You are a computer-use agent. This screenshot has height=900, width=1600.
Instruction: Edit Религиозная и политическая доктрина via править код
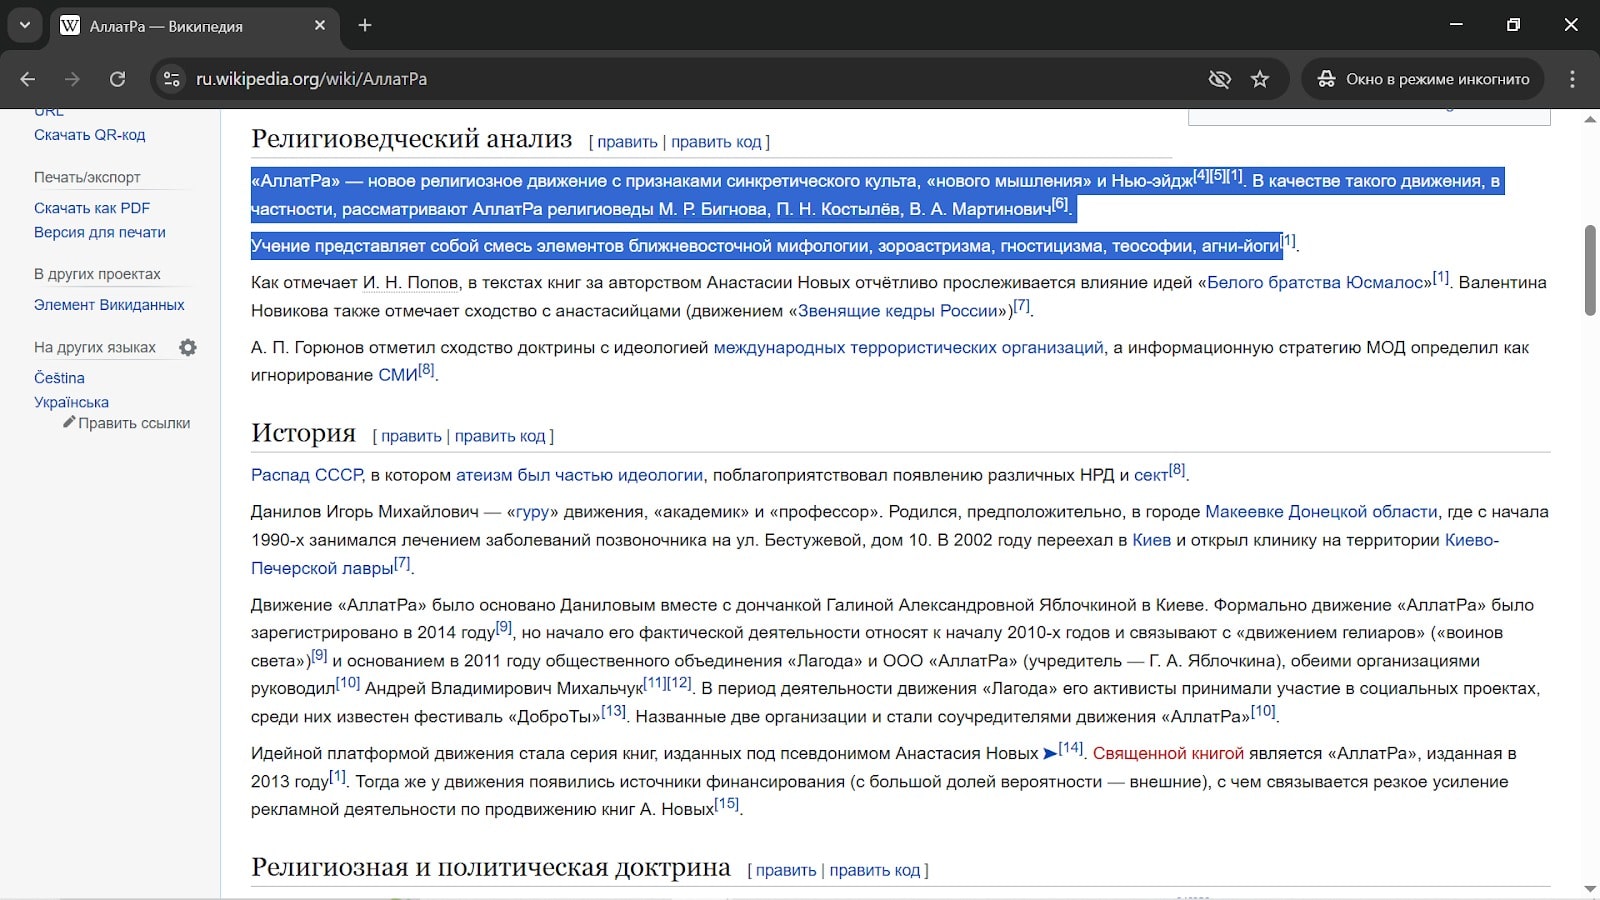coord(875,870)
